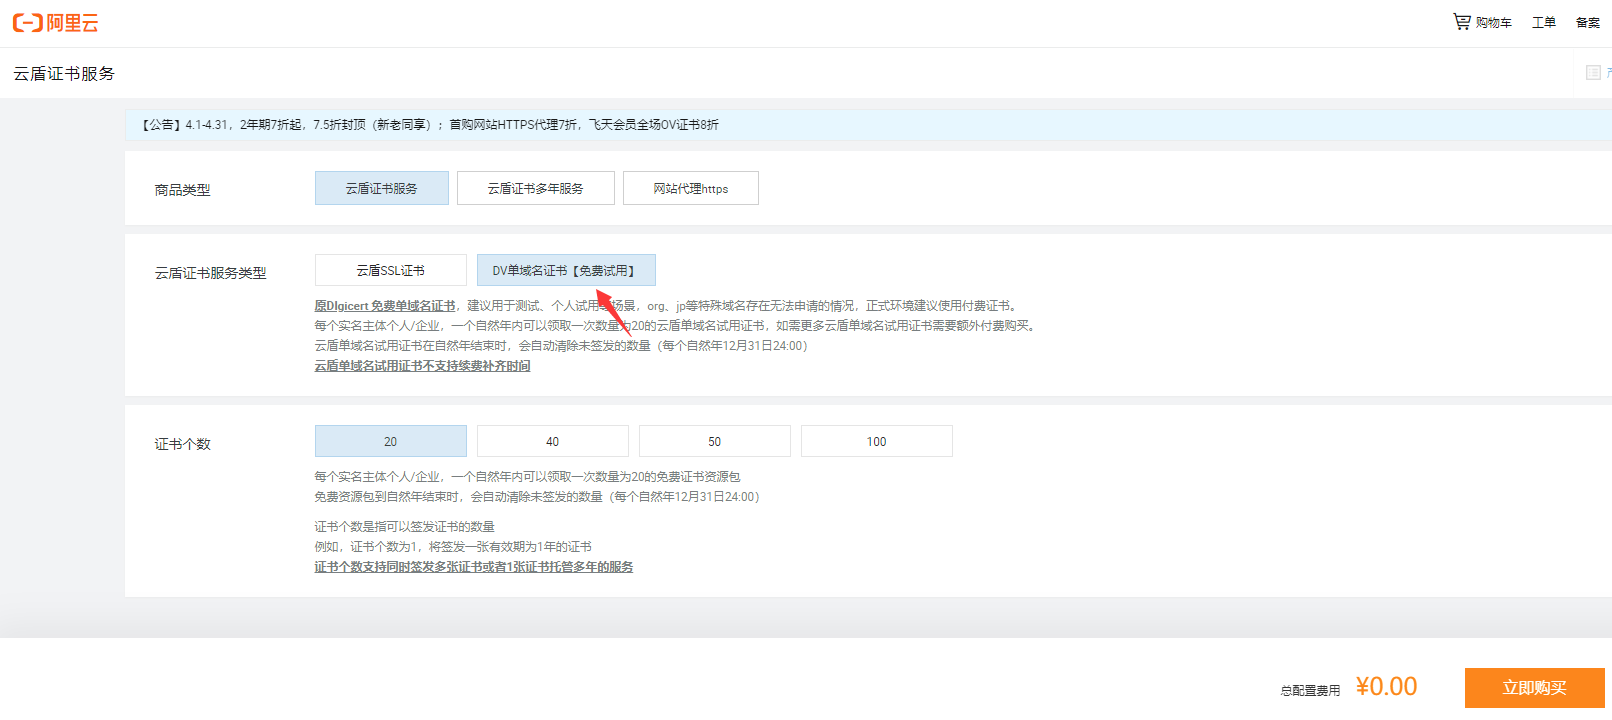
Task: Click the 云盾证书服务类型 label
Action: [x=210, y=273]
